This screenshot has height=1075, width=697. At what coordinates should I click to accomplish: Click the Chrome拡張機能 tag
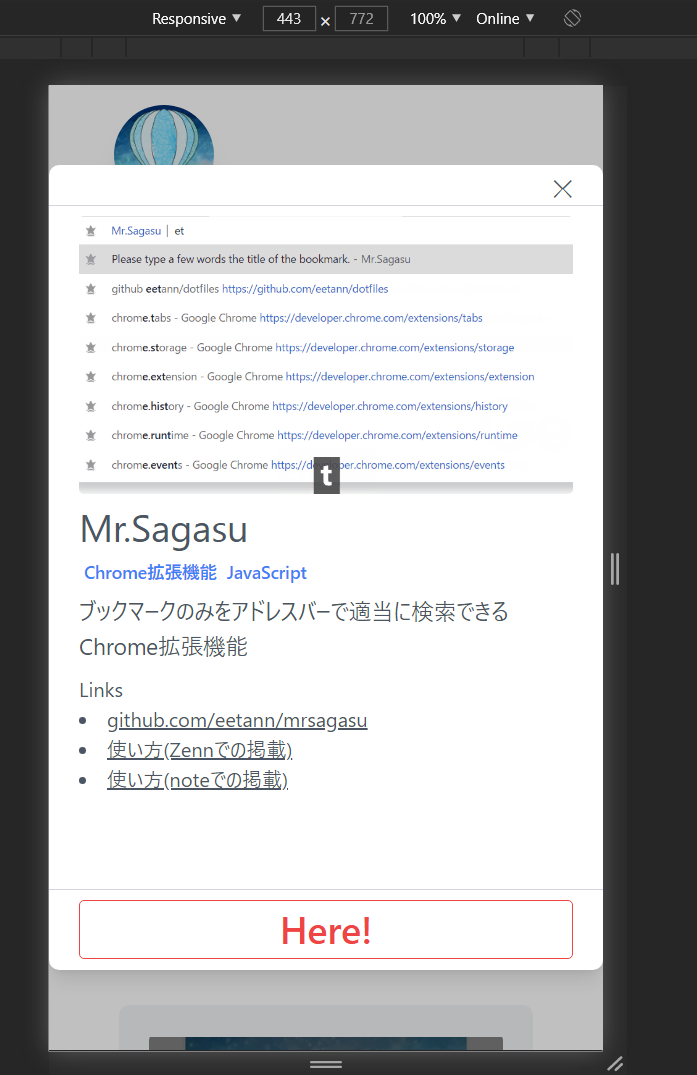[x=150, y=572]
